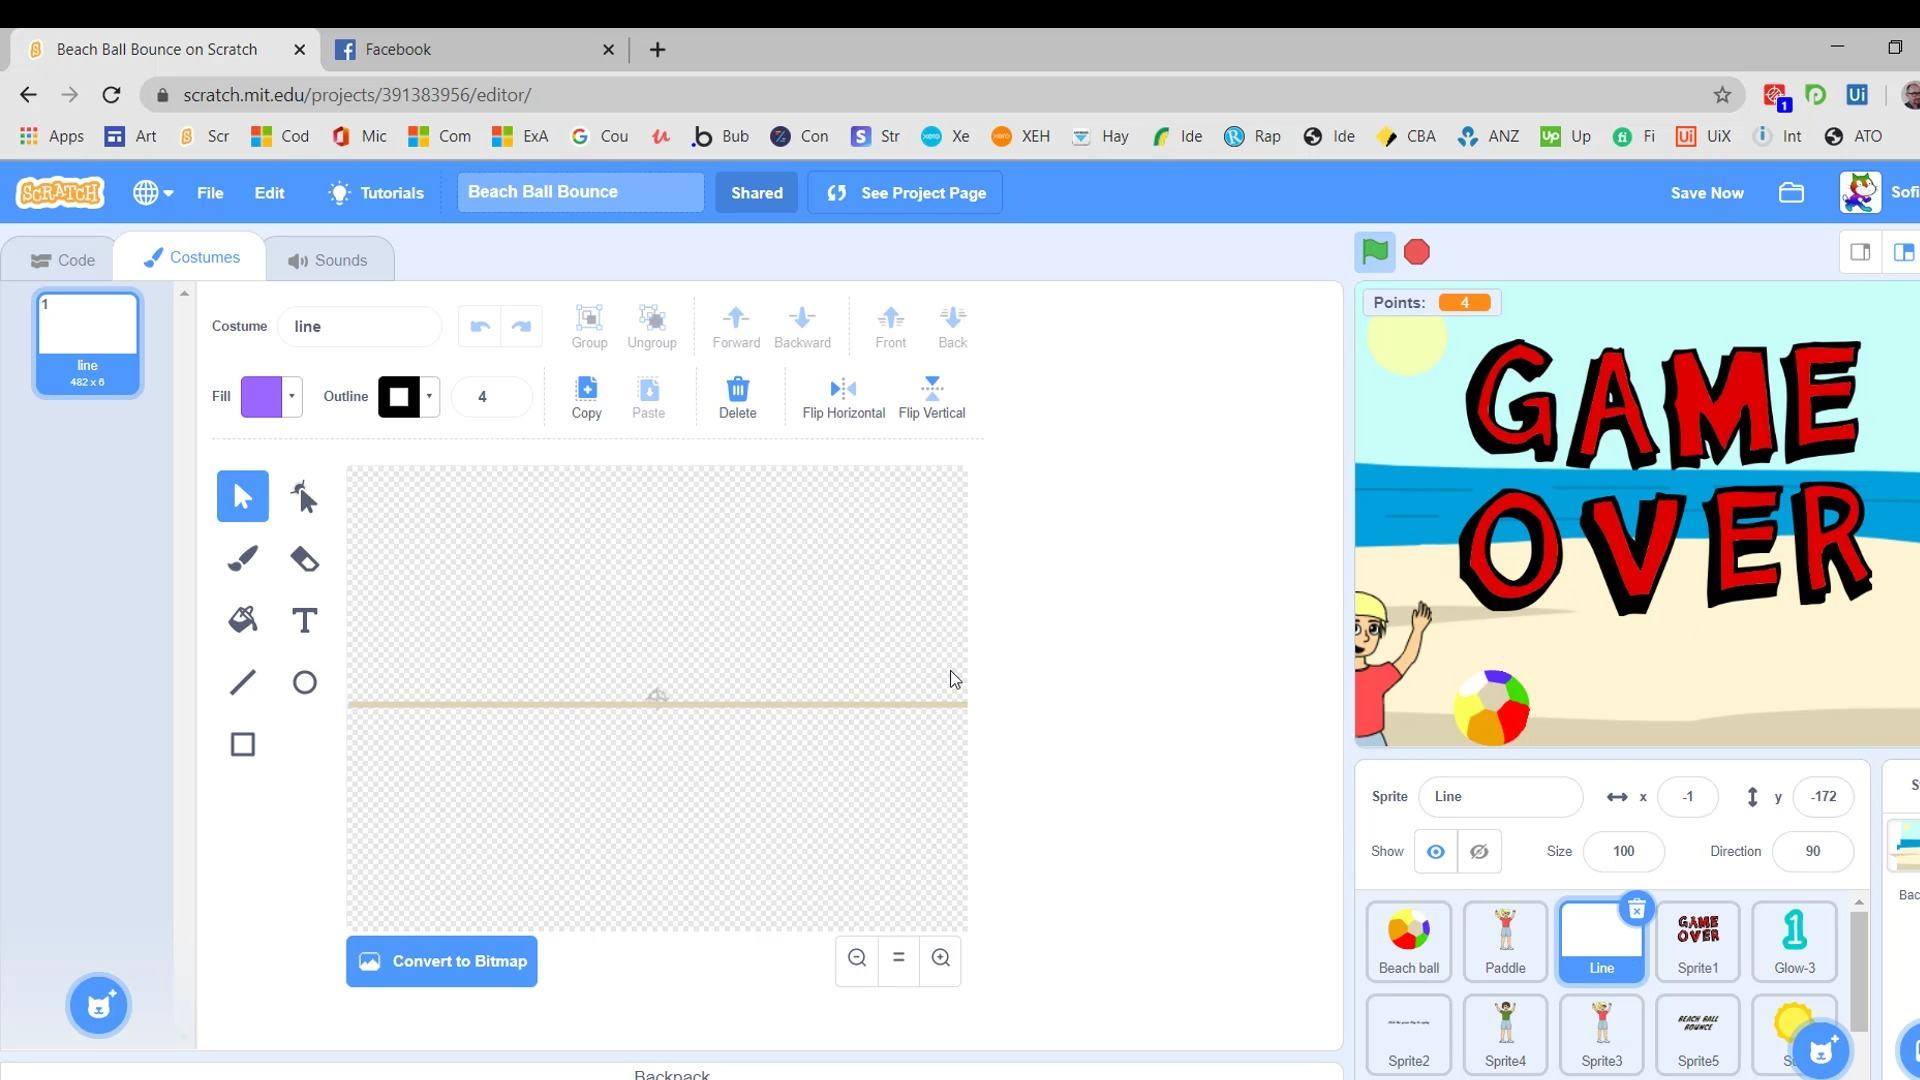Select the Beach ball sprite thumbnail

(x=1409, y=941)
